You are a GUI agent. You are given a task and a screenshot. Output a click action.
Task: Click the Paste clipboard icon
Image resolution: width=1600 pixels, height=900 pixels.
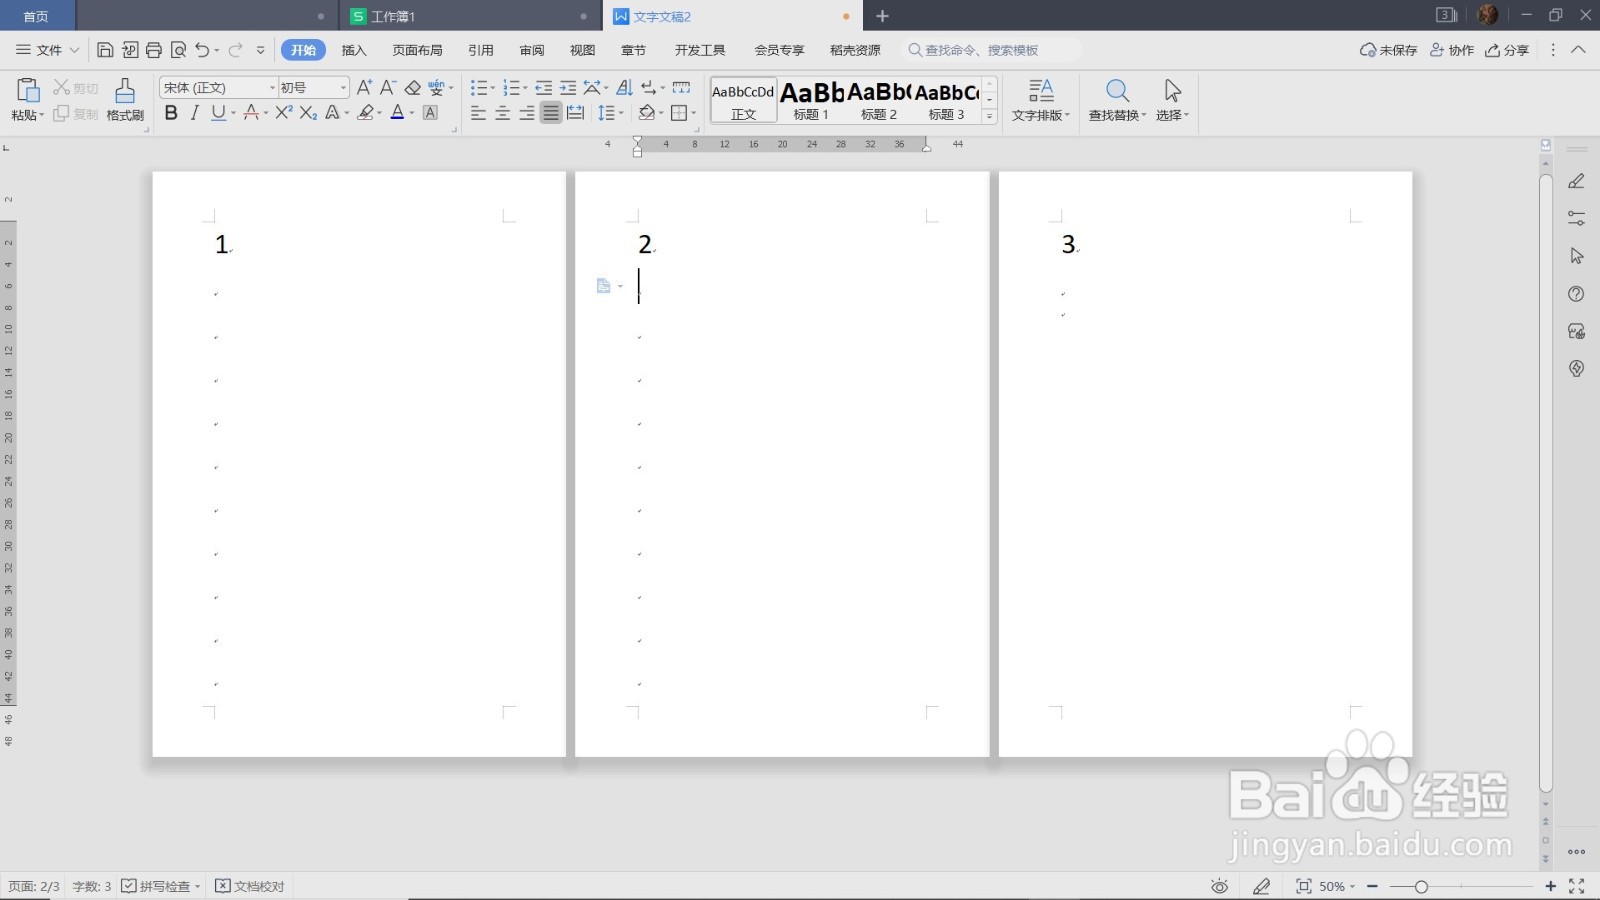point(28,90)
